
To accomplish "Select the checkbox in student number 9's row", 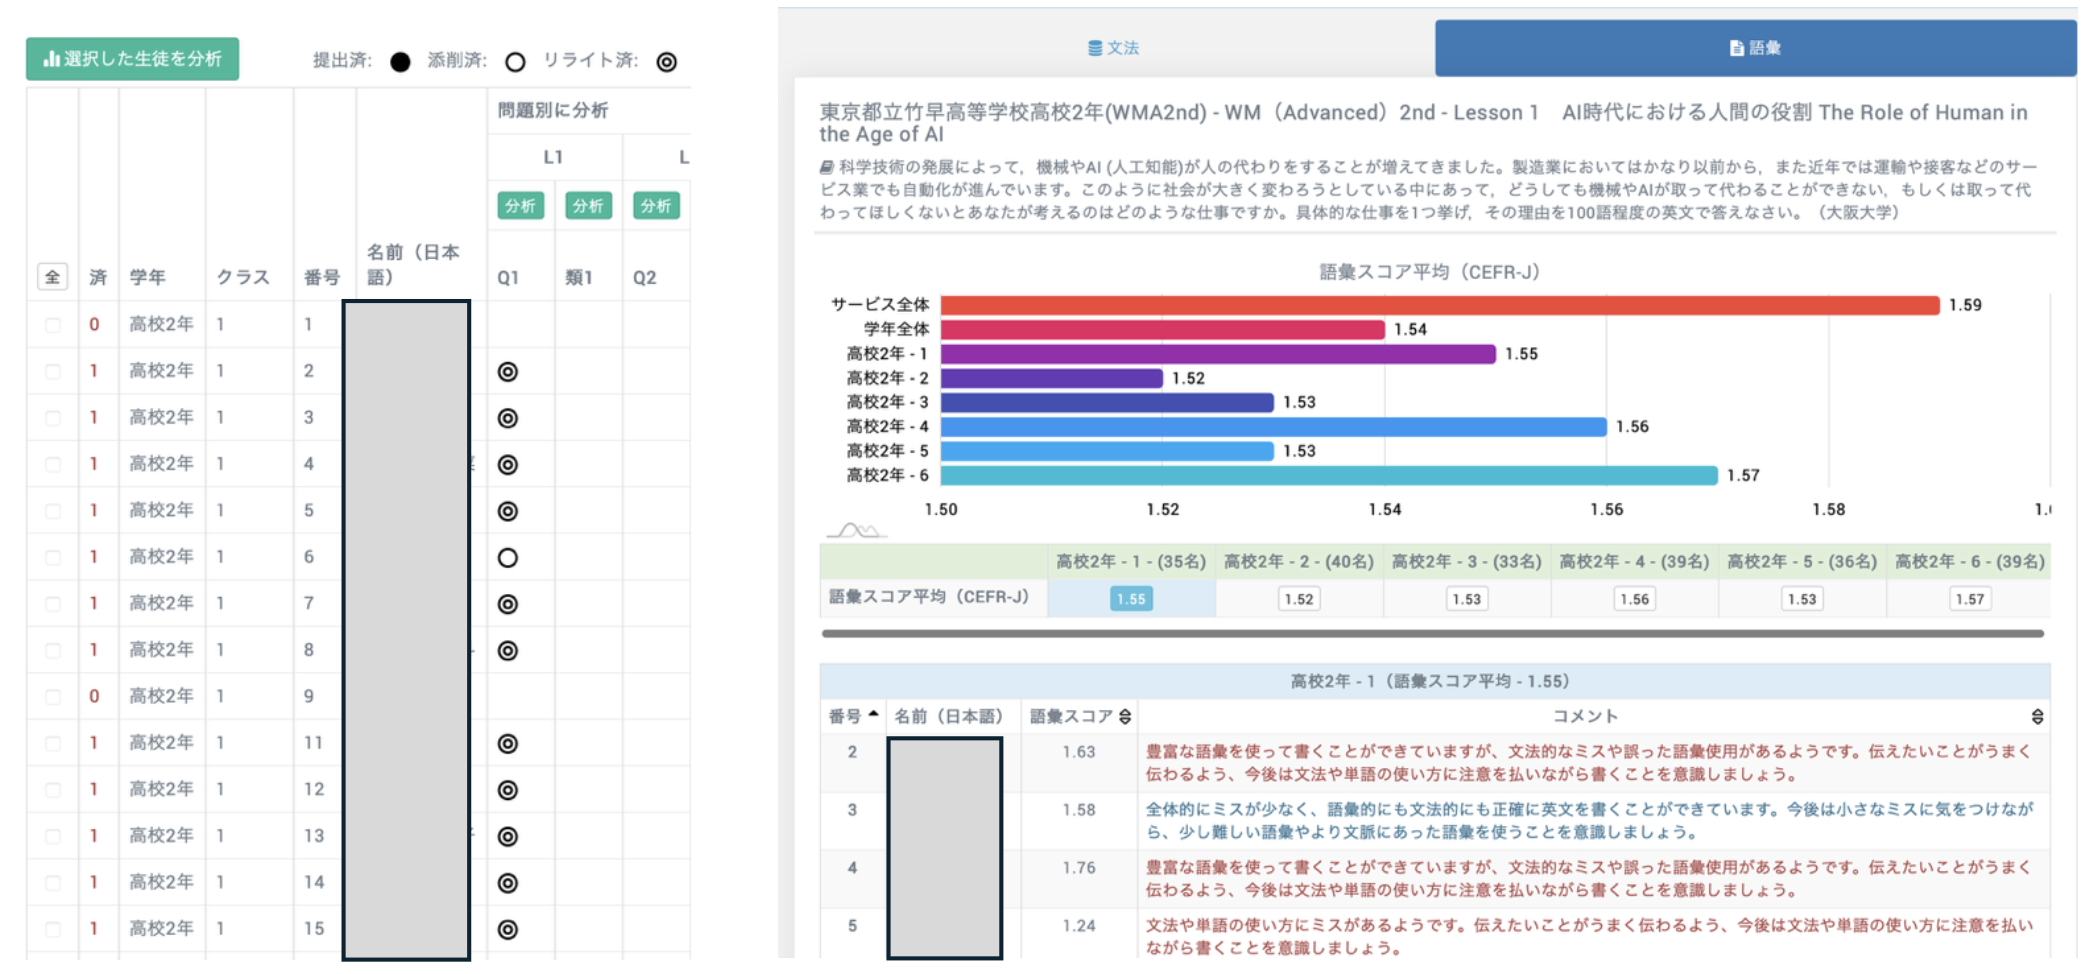I will (53, 697).
